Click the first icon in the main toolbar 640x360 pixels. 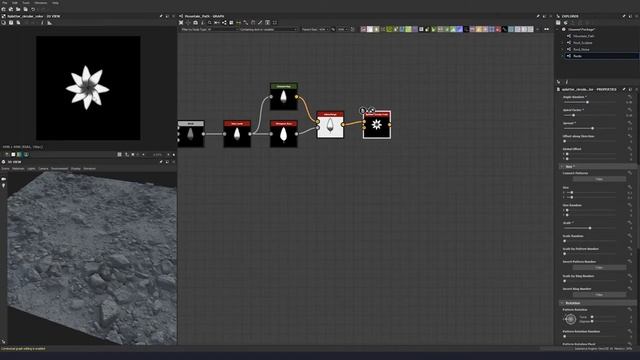pyautogui.click(x=4, y=9)
